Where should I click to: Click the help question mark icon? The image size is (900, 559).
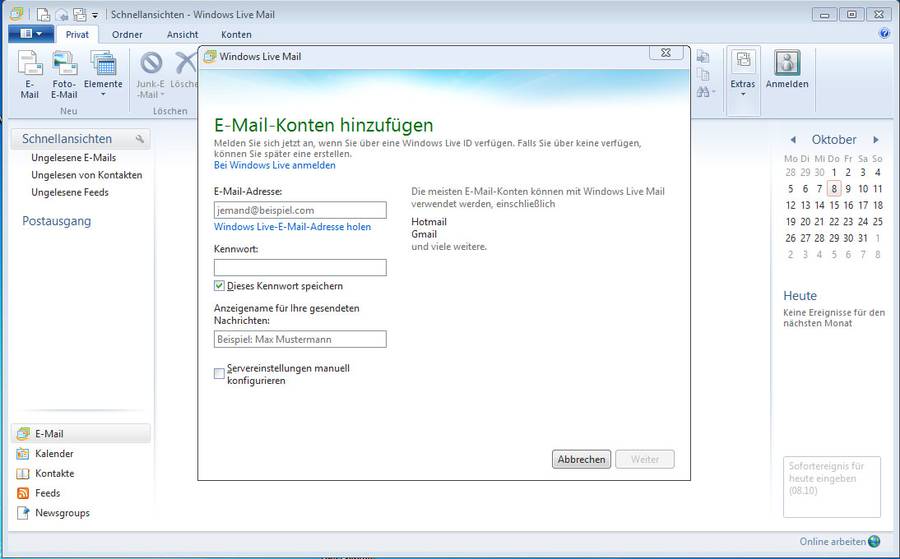884,33
